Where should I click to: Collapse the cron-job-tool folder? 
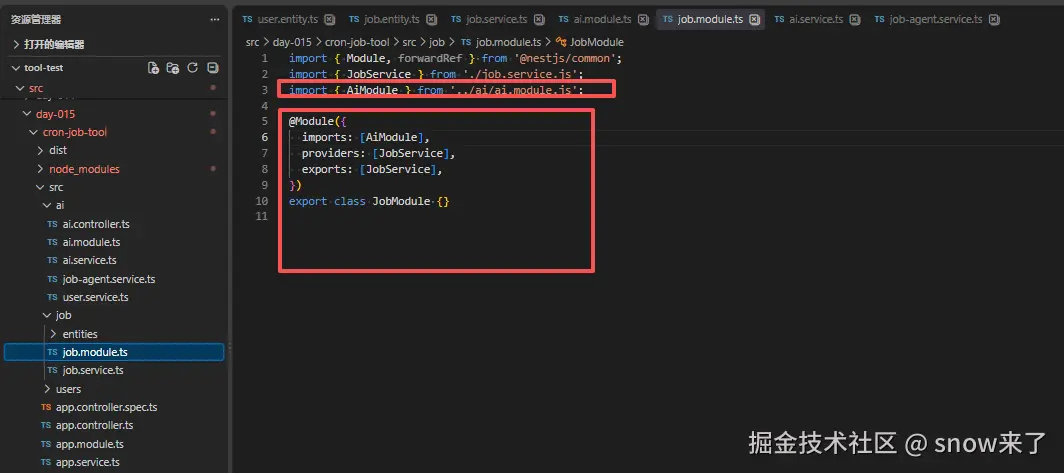34,132
